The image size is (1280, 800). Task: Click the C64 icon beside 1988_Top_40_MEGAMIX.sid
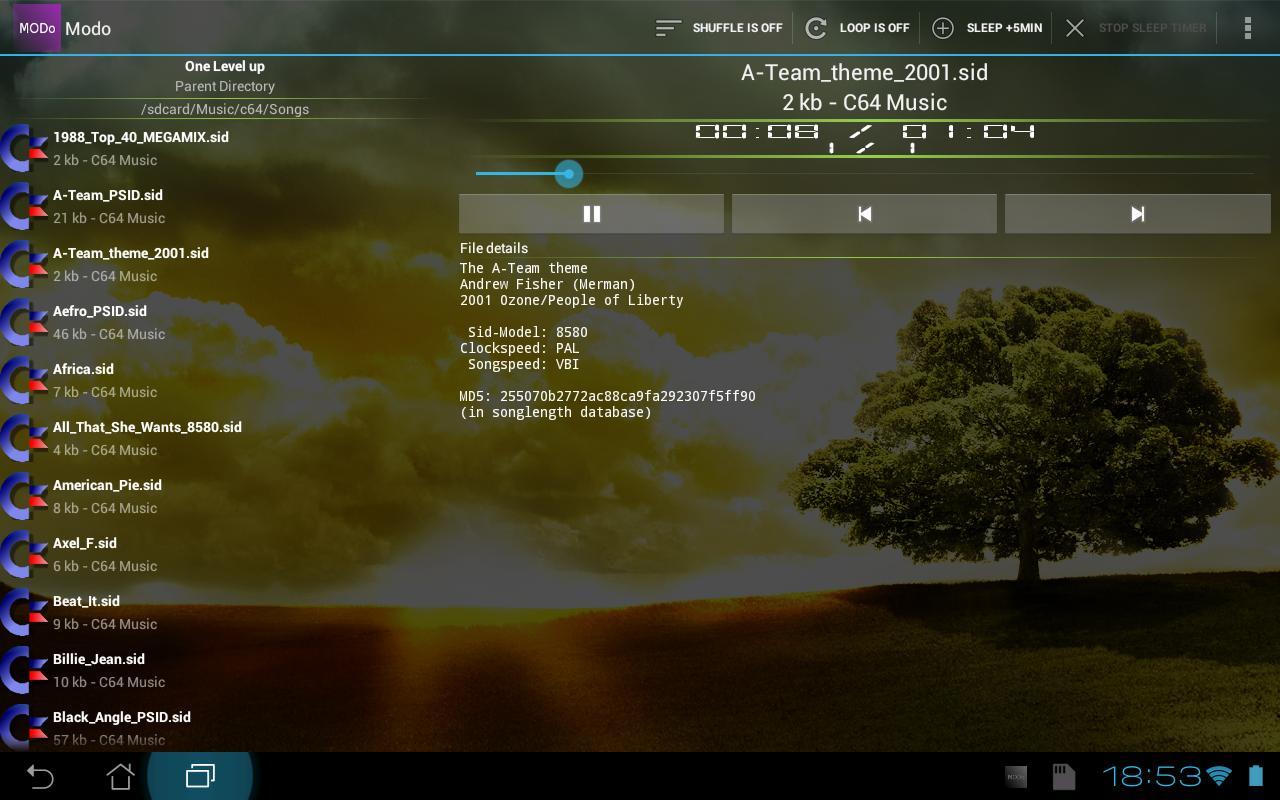click(x=24, y=148)
